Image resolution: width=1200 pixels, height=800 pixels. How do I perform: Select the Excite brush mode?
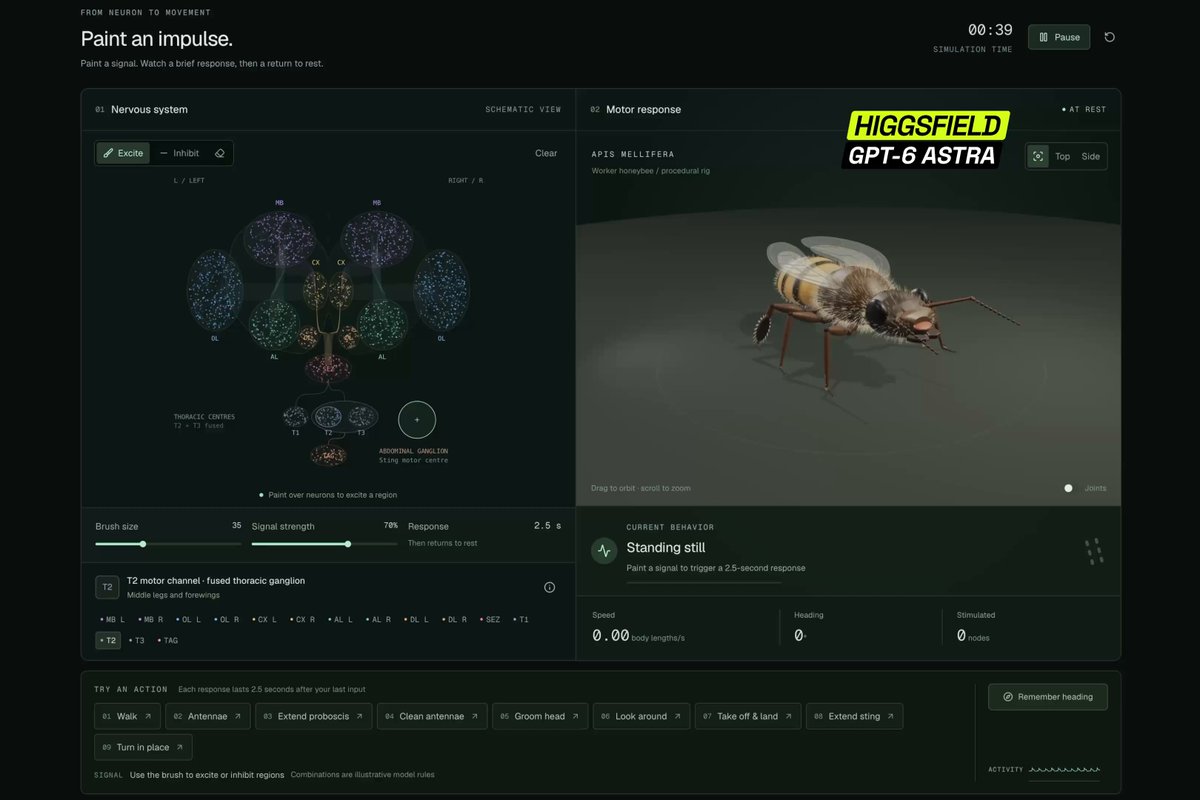point(124,153)
